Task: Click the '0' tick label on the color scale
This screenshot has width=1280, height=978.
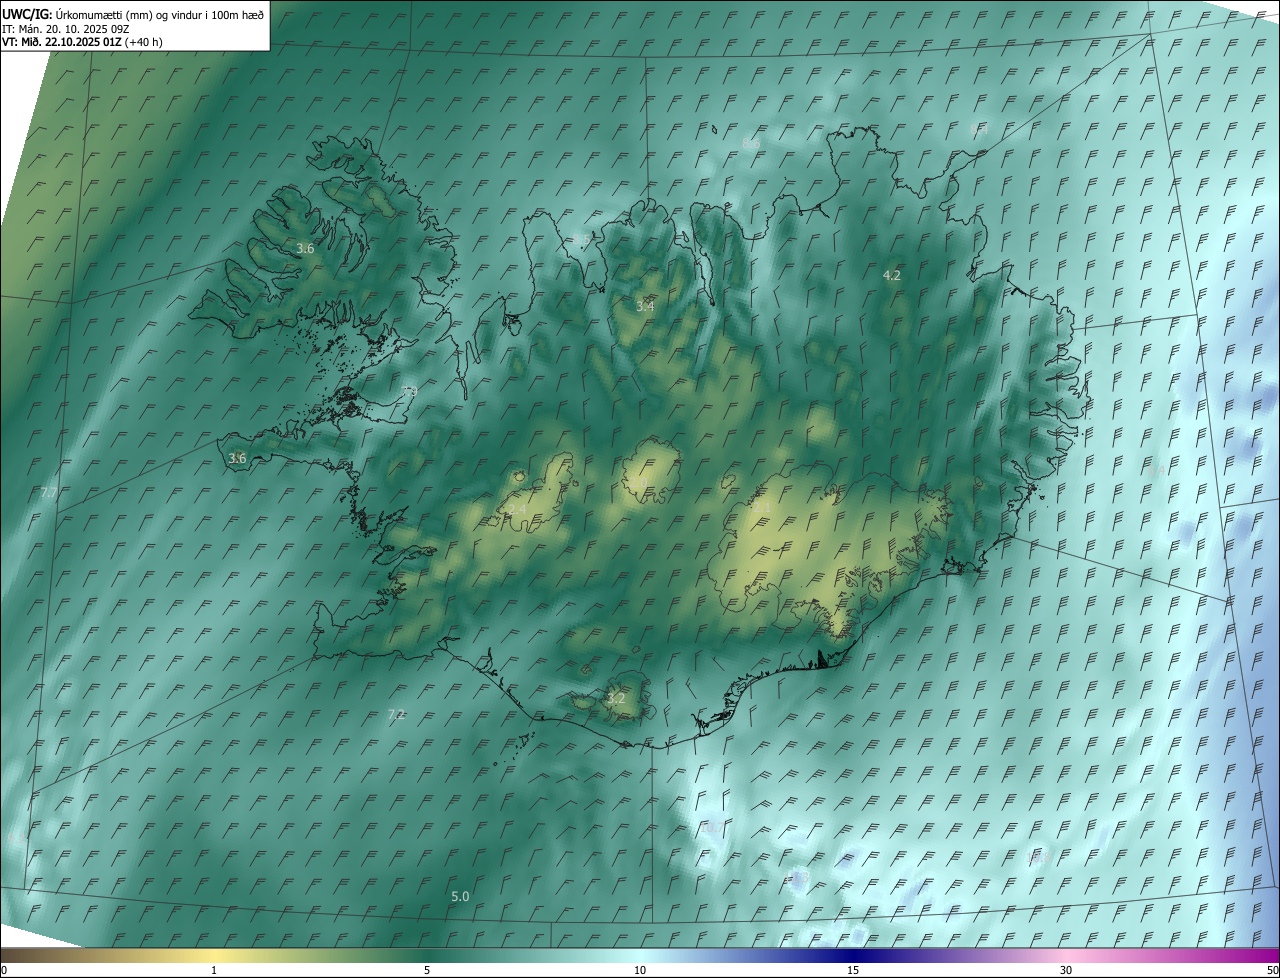Action: coord(4,971)
